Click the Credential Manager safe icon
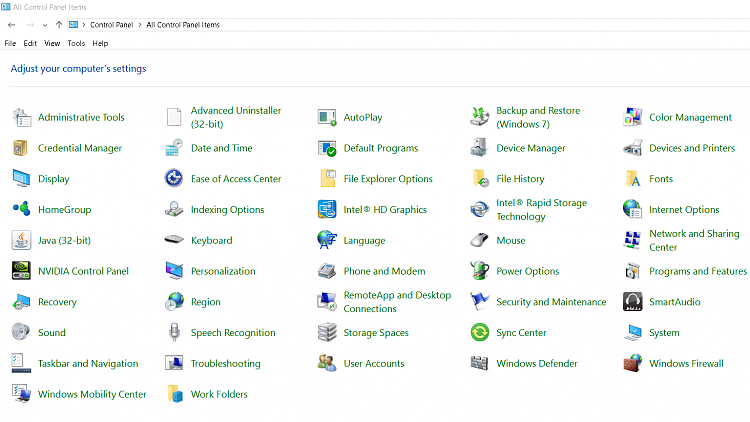The width and height of the screenshot is (750, 422). (21, 148)
